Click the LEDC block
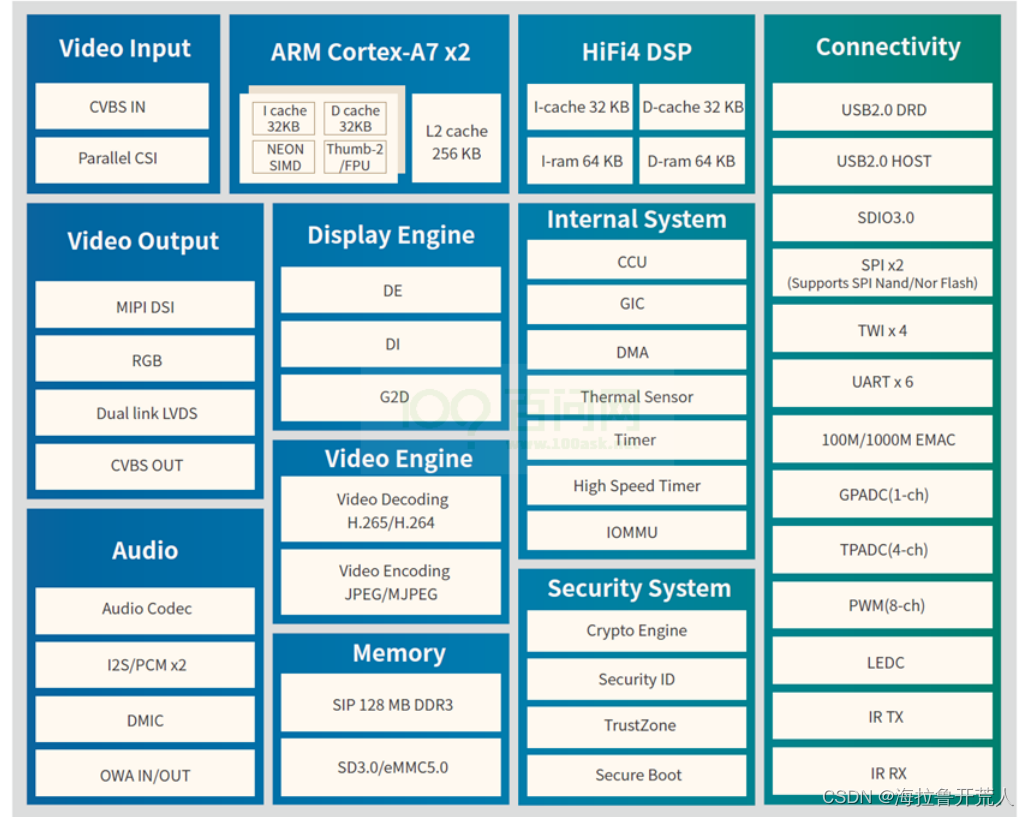The height and width of the screenshot is (817, 1030). pyautogui.click(x=883, y=661)
